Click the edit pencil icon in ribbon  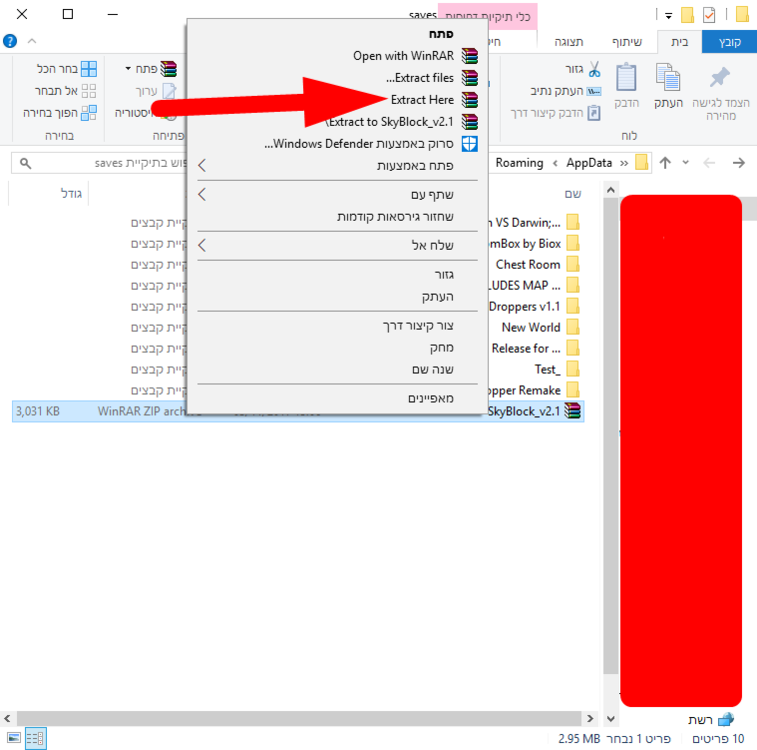(169, 91)
